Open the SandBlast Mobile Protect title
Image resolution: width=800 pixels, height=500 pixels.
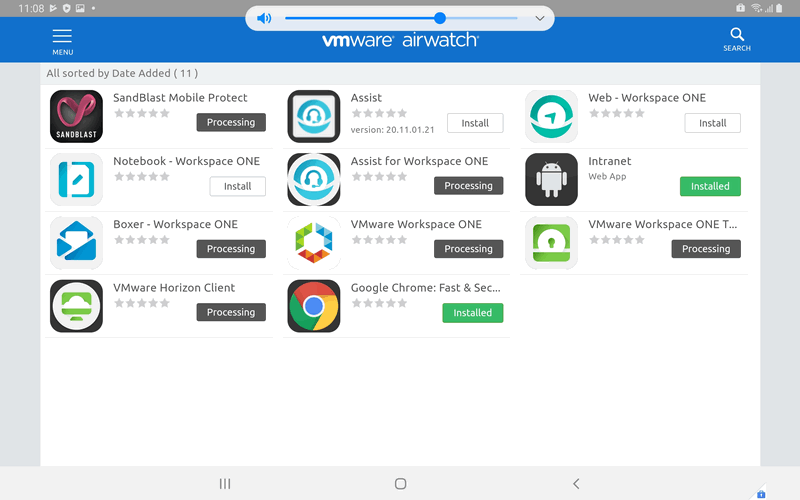180,97
